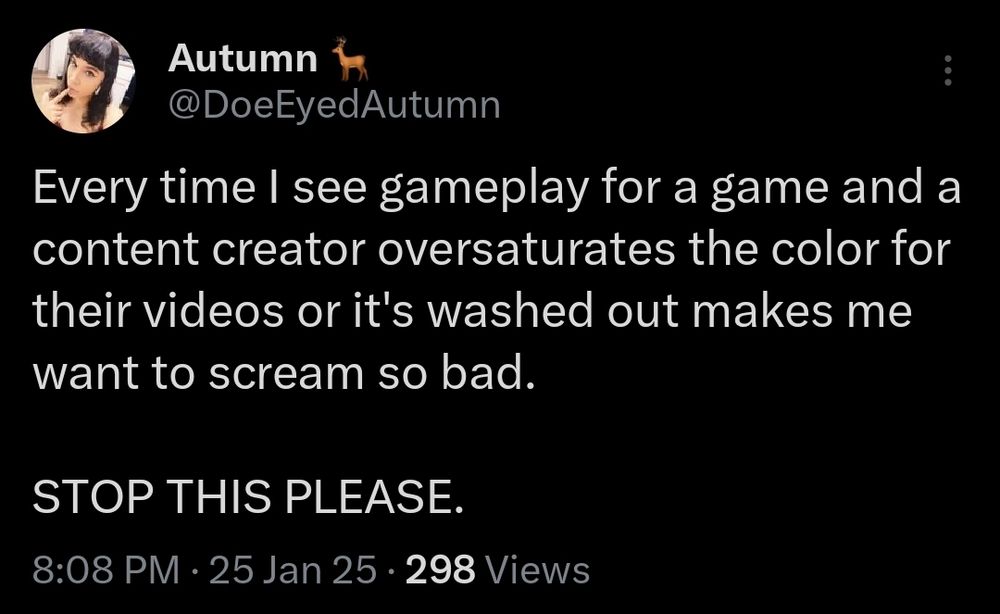This screenshot has width=1000, height=614.
Task: Click the 298 Views count
Action: click(x=441, y=572)
